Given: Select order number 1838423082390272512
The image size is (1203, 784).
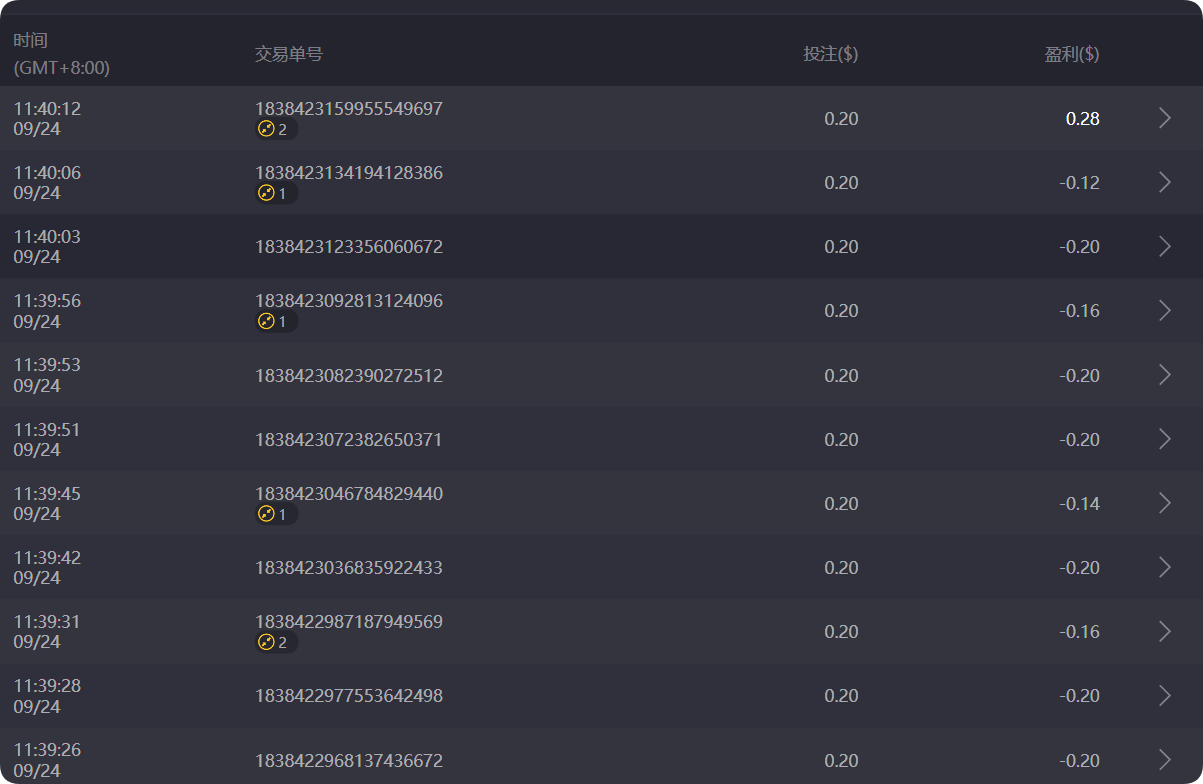Looking at the screenshot, I should click(348, 375).
